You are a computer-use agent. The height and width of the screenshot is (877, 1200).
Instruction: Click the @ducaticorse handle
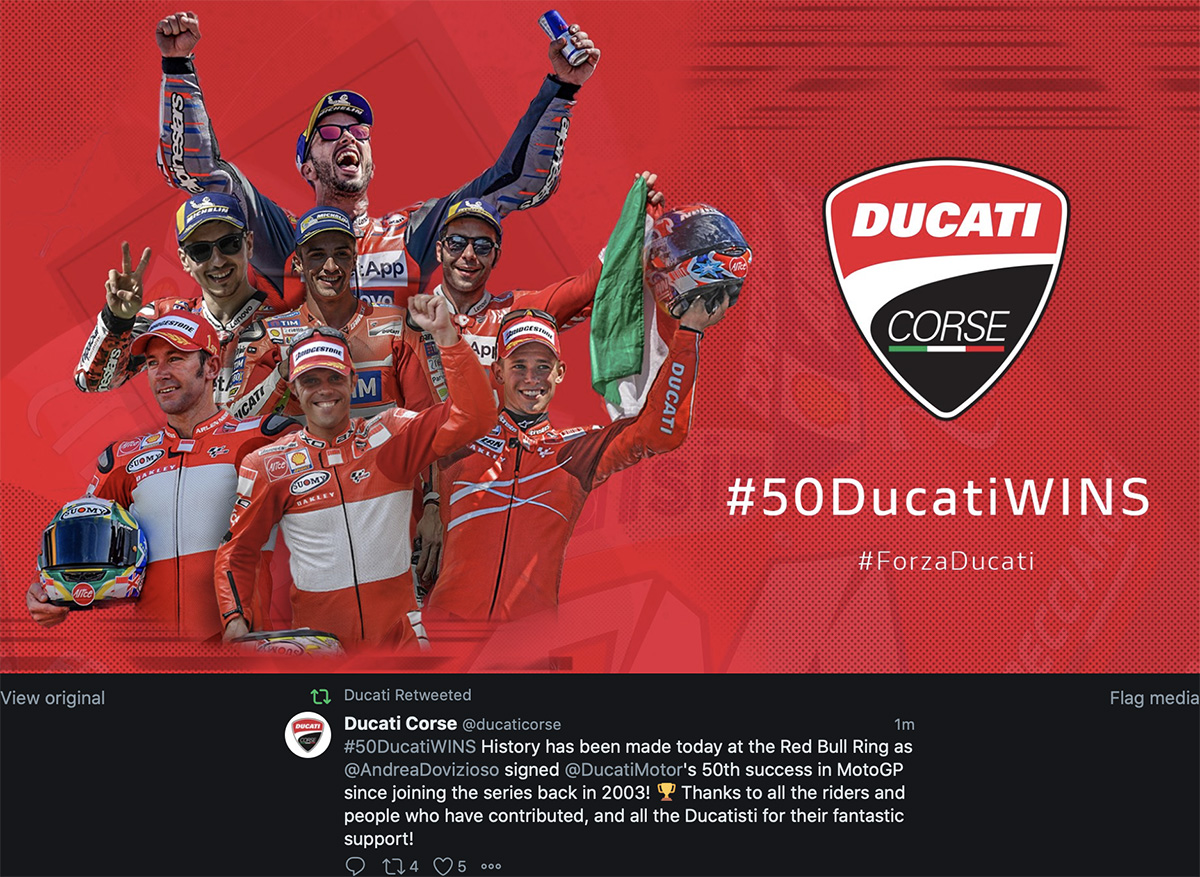pos(511,724)
